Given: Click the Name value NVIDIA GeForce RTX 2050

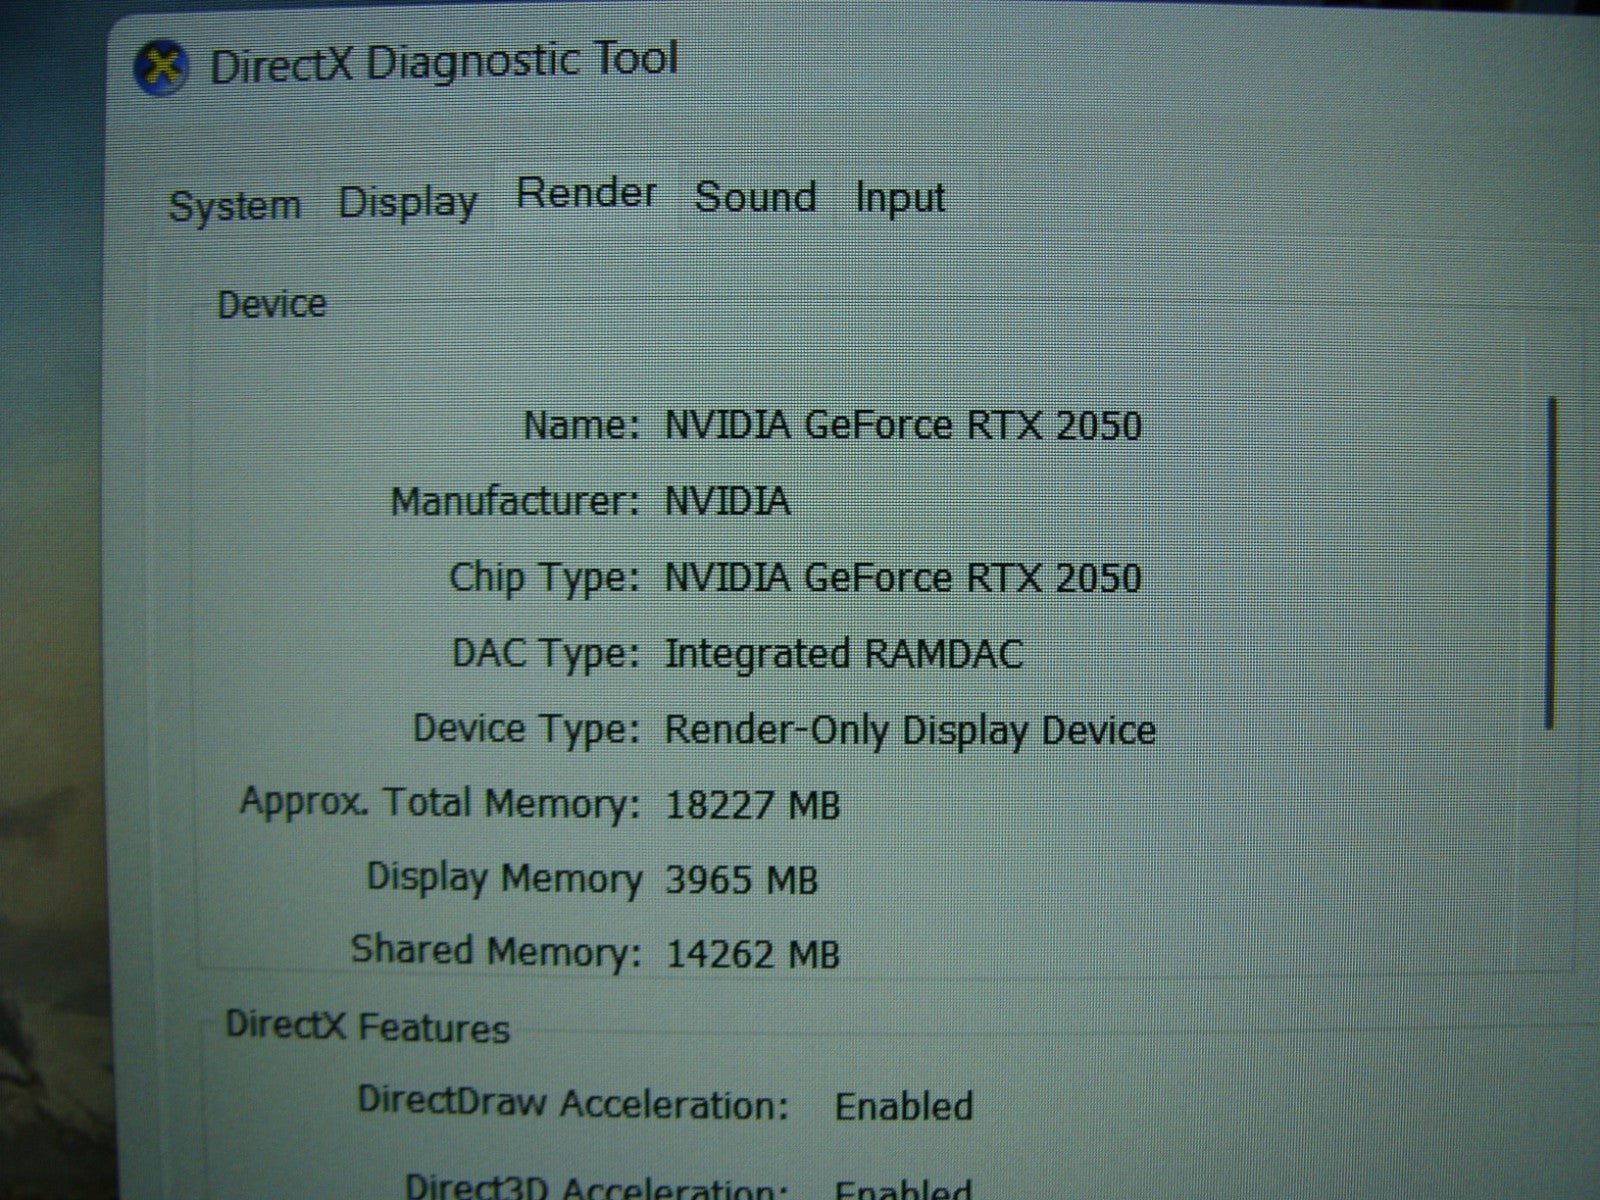Looking at the screenshot, I should (902, 426).
